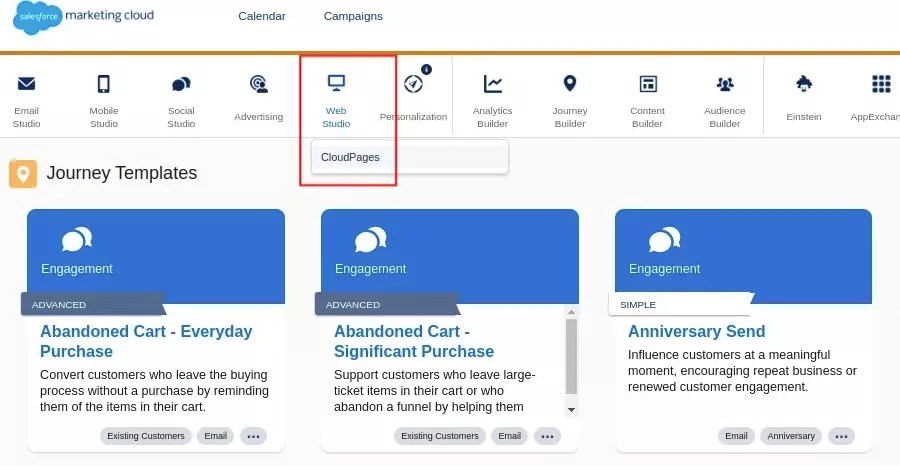Click Engagement icon on Significant Purchase card
Image resolution: width=900 pixels, height=466 pixels.
tap(371, 239)
